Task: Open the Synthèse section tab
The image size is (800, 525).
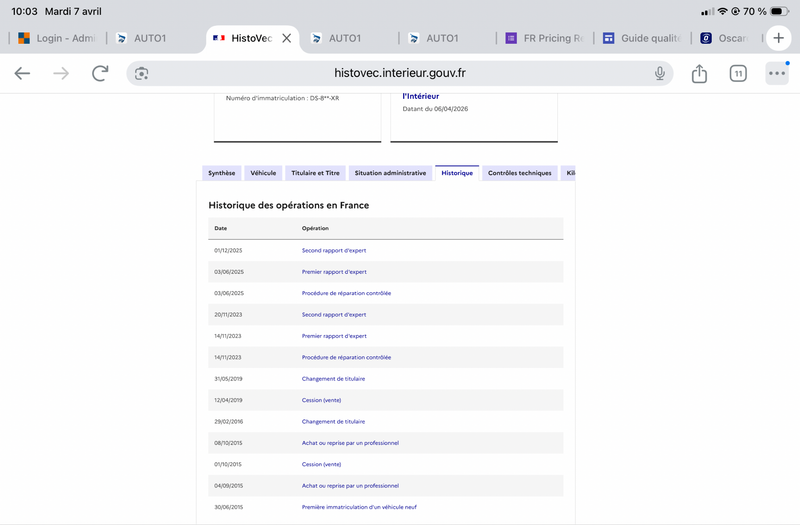Action: tap(221, 173)
